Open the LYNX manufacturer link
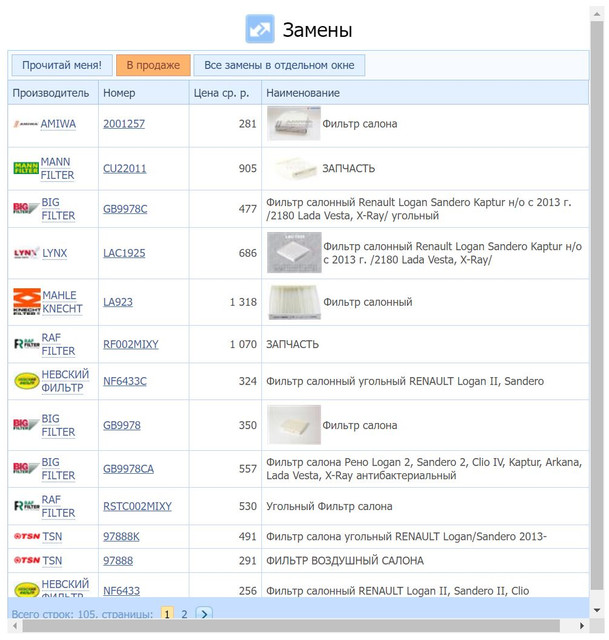 [55, 253]
